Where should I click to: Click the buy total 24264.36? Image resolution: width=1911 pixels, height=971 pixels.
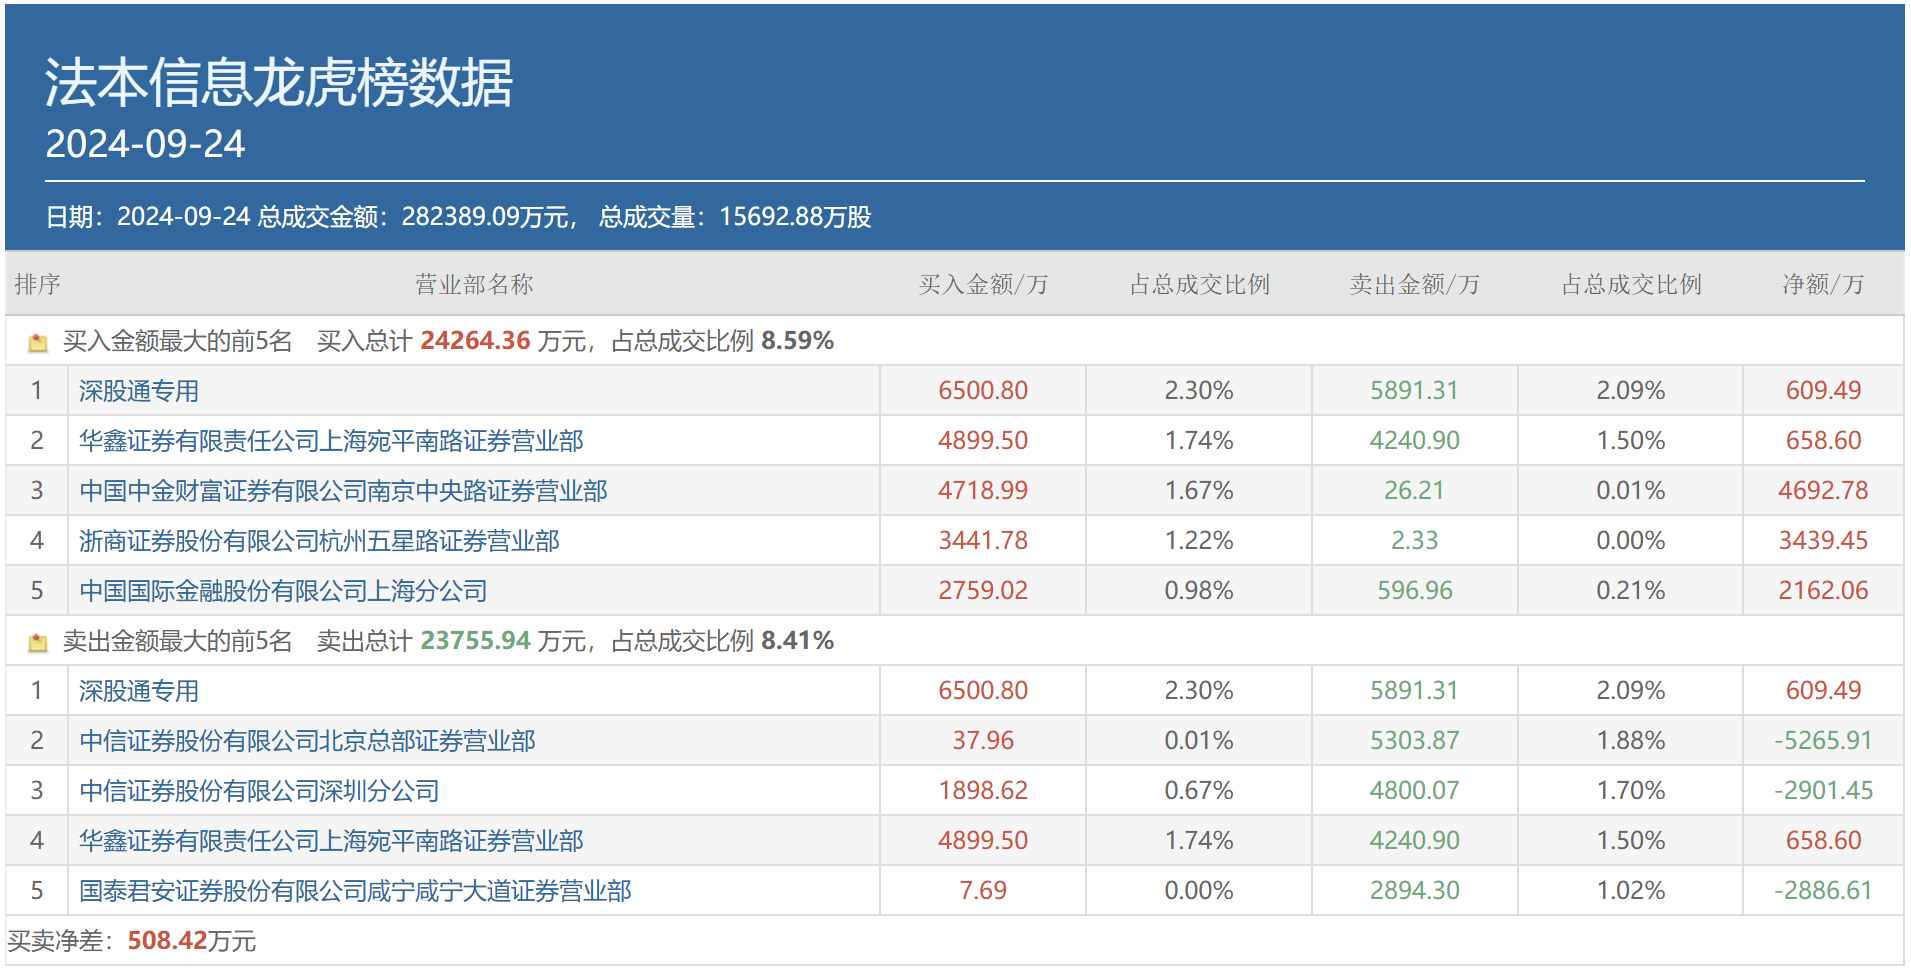[x=475, y=341]
